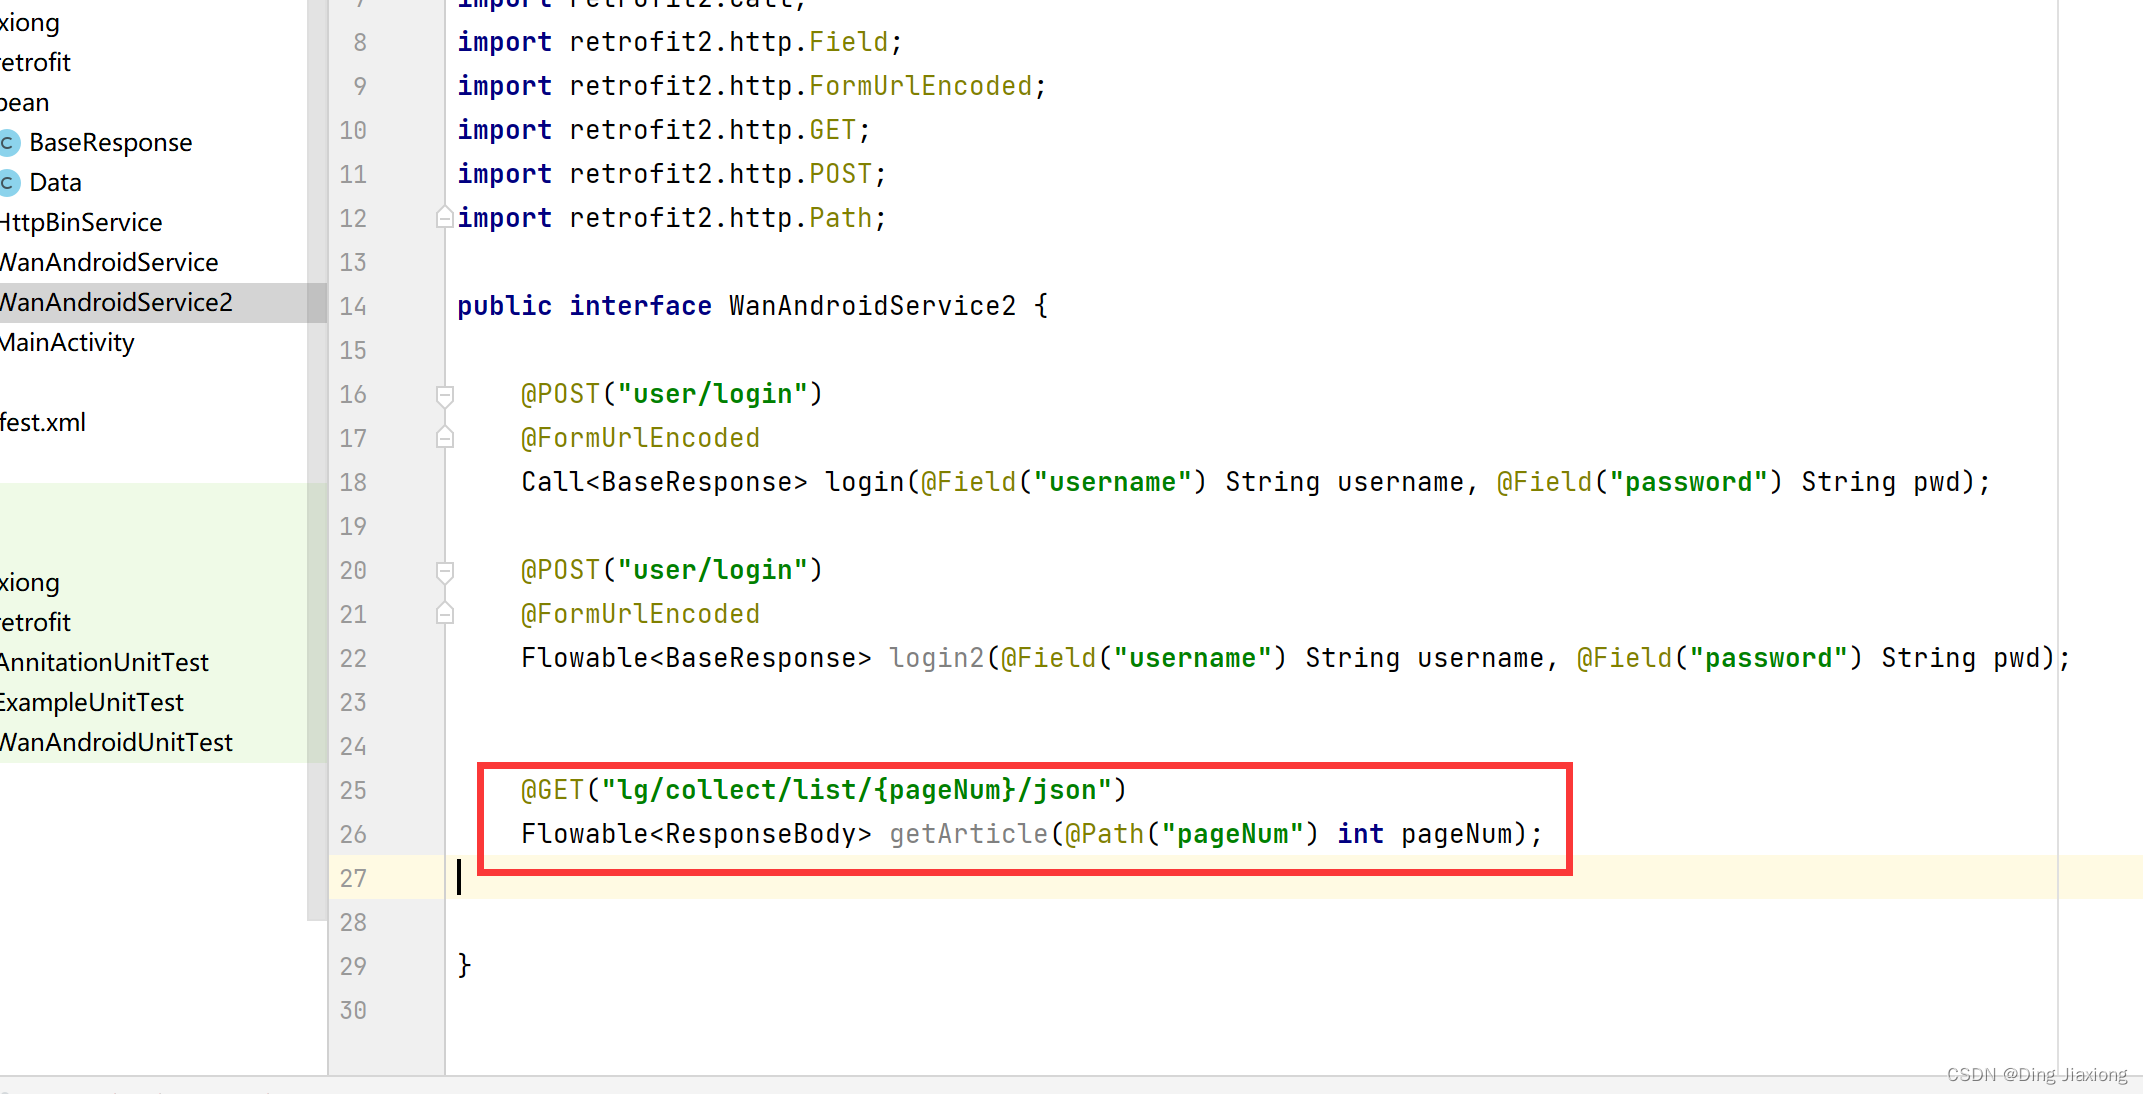Click the GET import on line 10
This screenshot has height=1094, width=2143.
(832, 130)
